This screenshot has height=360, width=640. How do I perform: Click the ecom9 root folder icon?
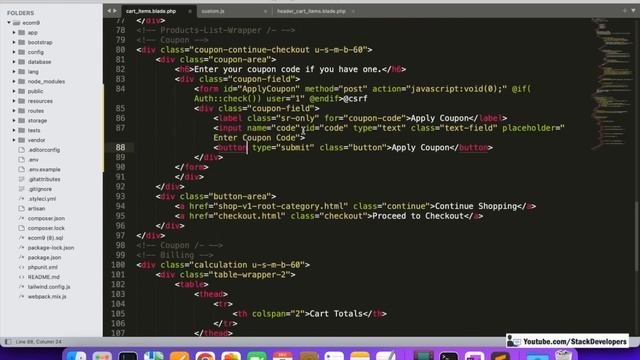point(16,23)
